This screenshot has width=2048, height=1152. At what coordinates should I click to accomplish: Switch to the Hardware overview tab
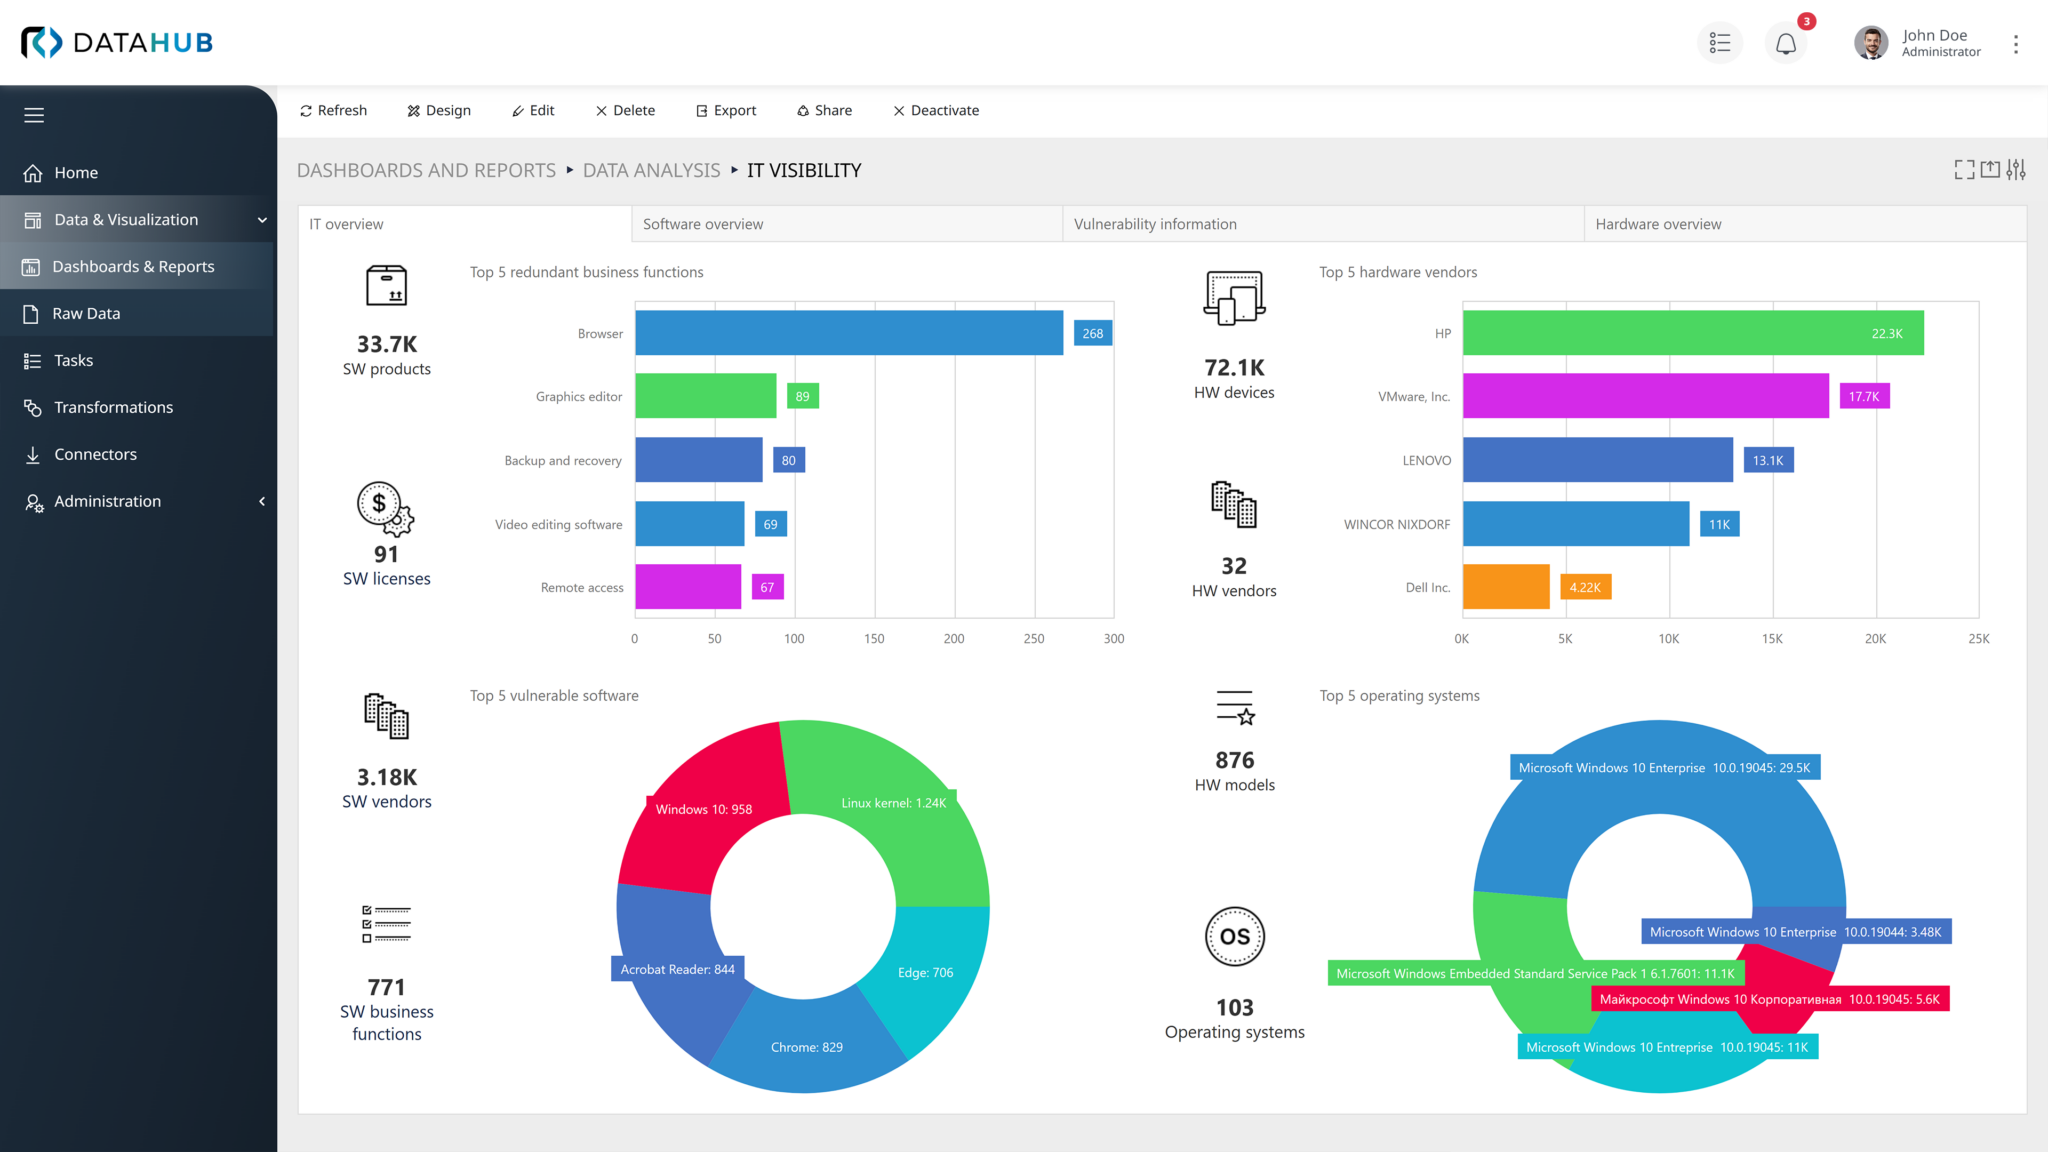(x=1805, y=224)
